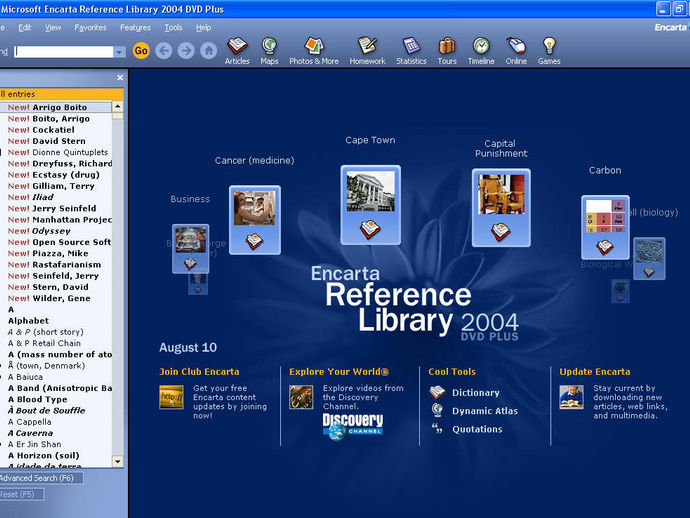
Task: Open the Articles section
Action: [237, 51]
